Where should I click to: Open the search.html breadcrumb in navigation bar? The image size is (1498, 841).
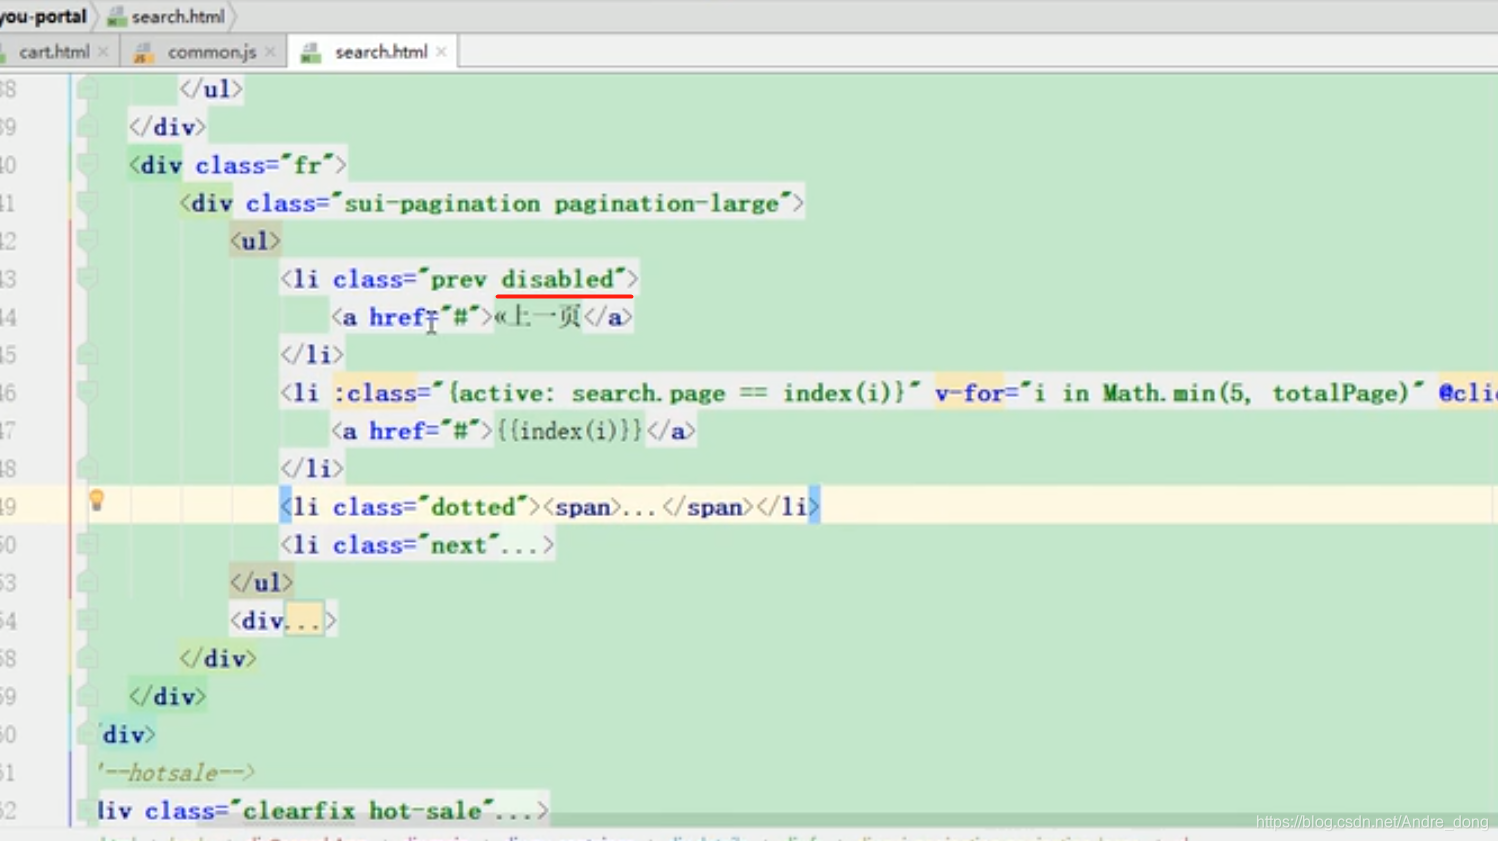coord(178,17)
